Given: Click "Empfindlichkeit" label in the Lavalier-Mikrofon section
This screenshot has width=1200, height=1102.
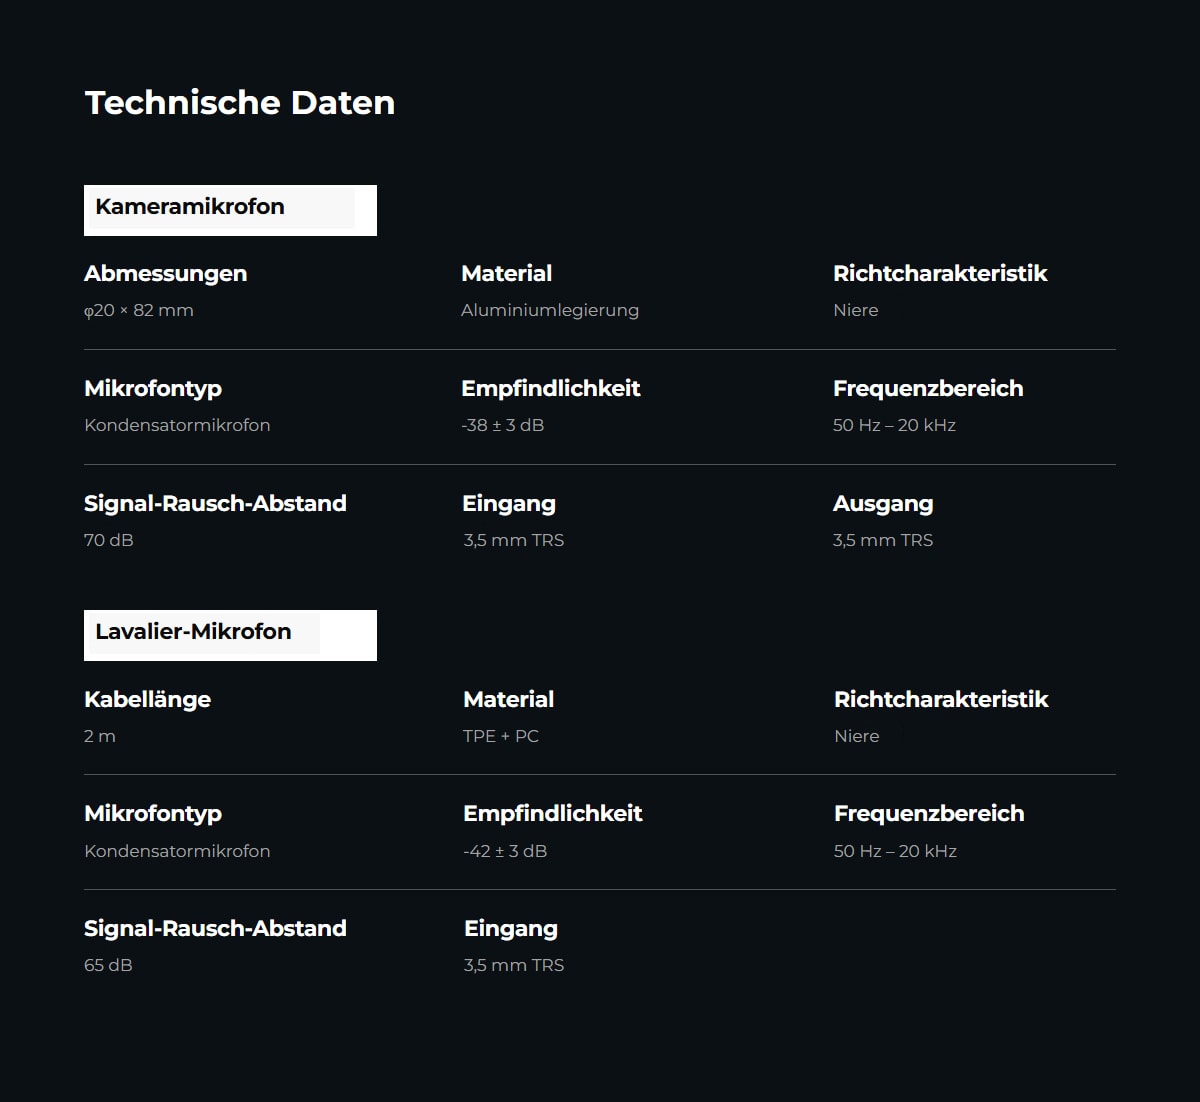Looking at the screenshot, I should (x=553, y=814).
